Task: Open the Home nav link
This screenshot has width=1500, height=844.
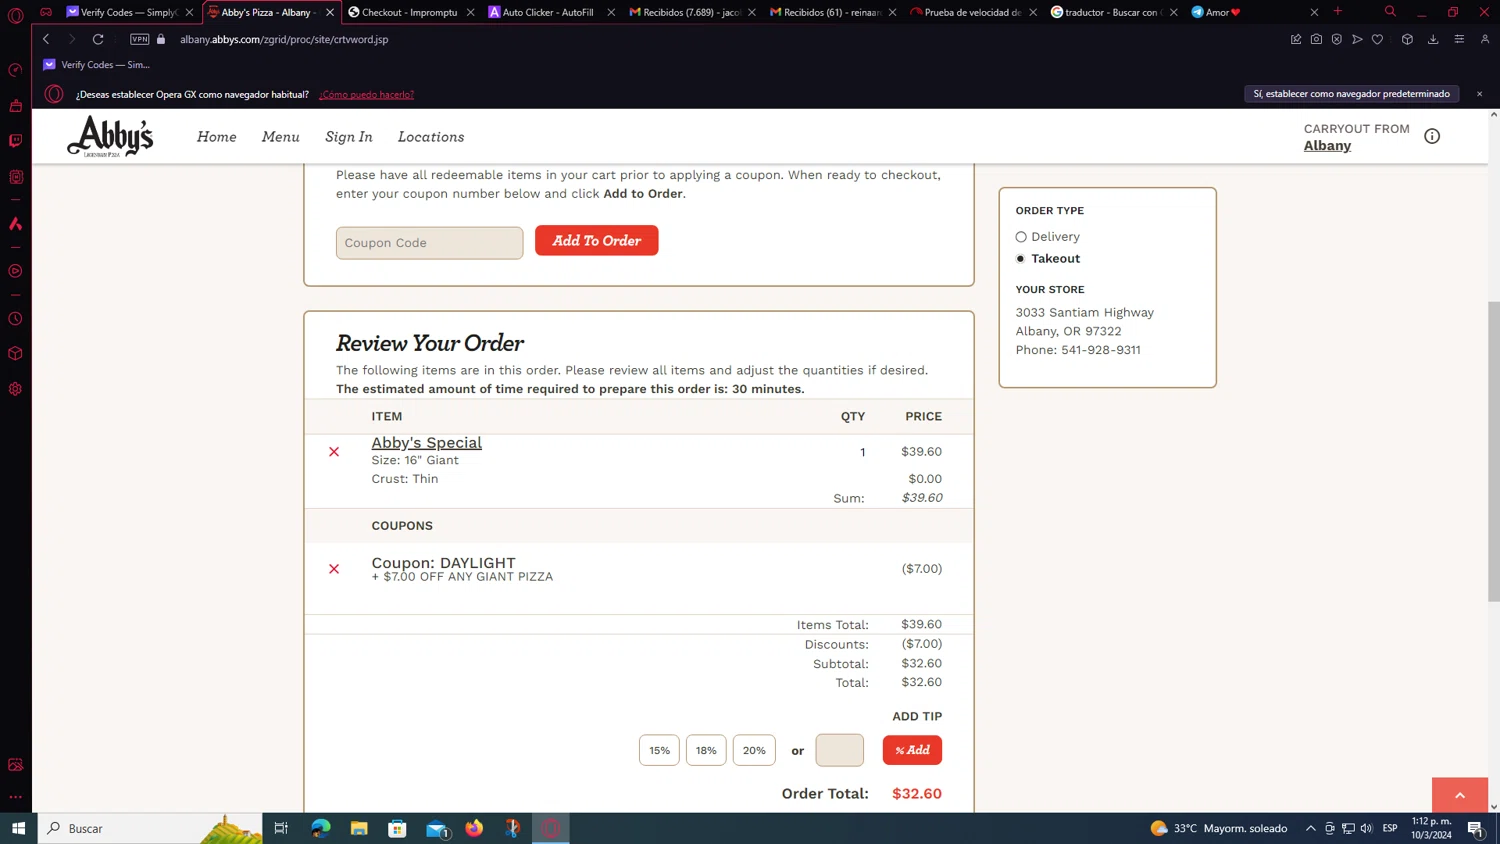Action: (x=217, y=137)
